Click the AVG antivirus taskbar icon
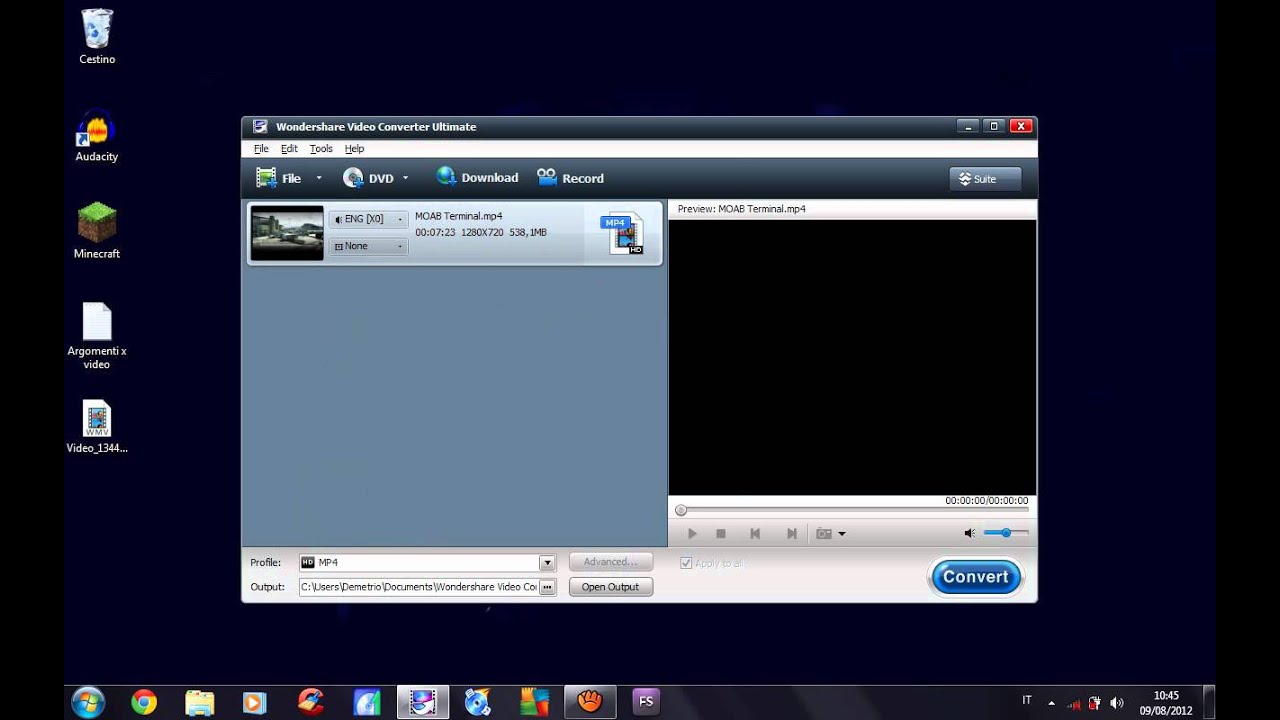This screenshot has height=720, width=1280. tap(534, 702)
